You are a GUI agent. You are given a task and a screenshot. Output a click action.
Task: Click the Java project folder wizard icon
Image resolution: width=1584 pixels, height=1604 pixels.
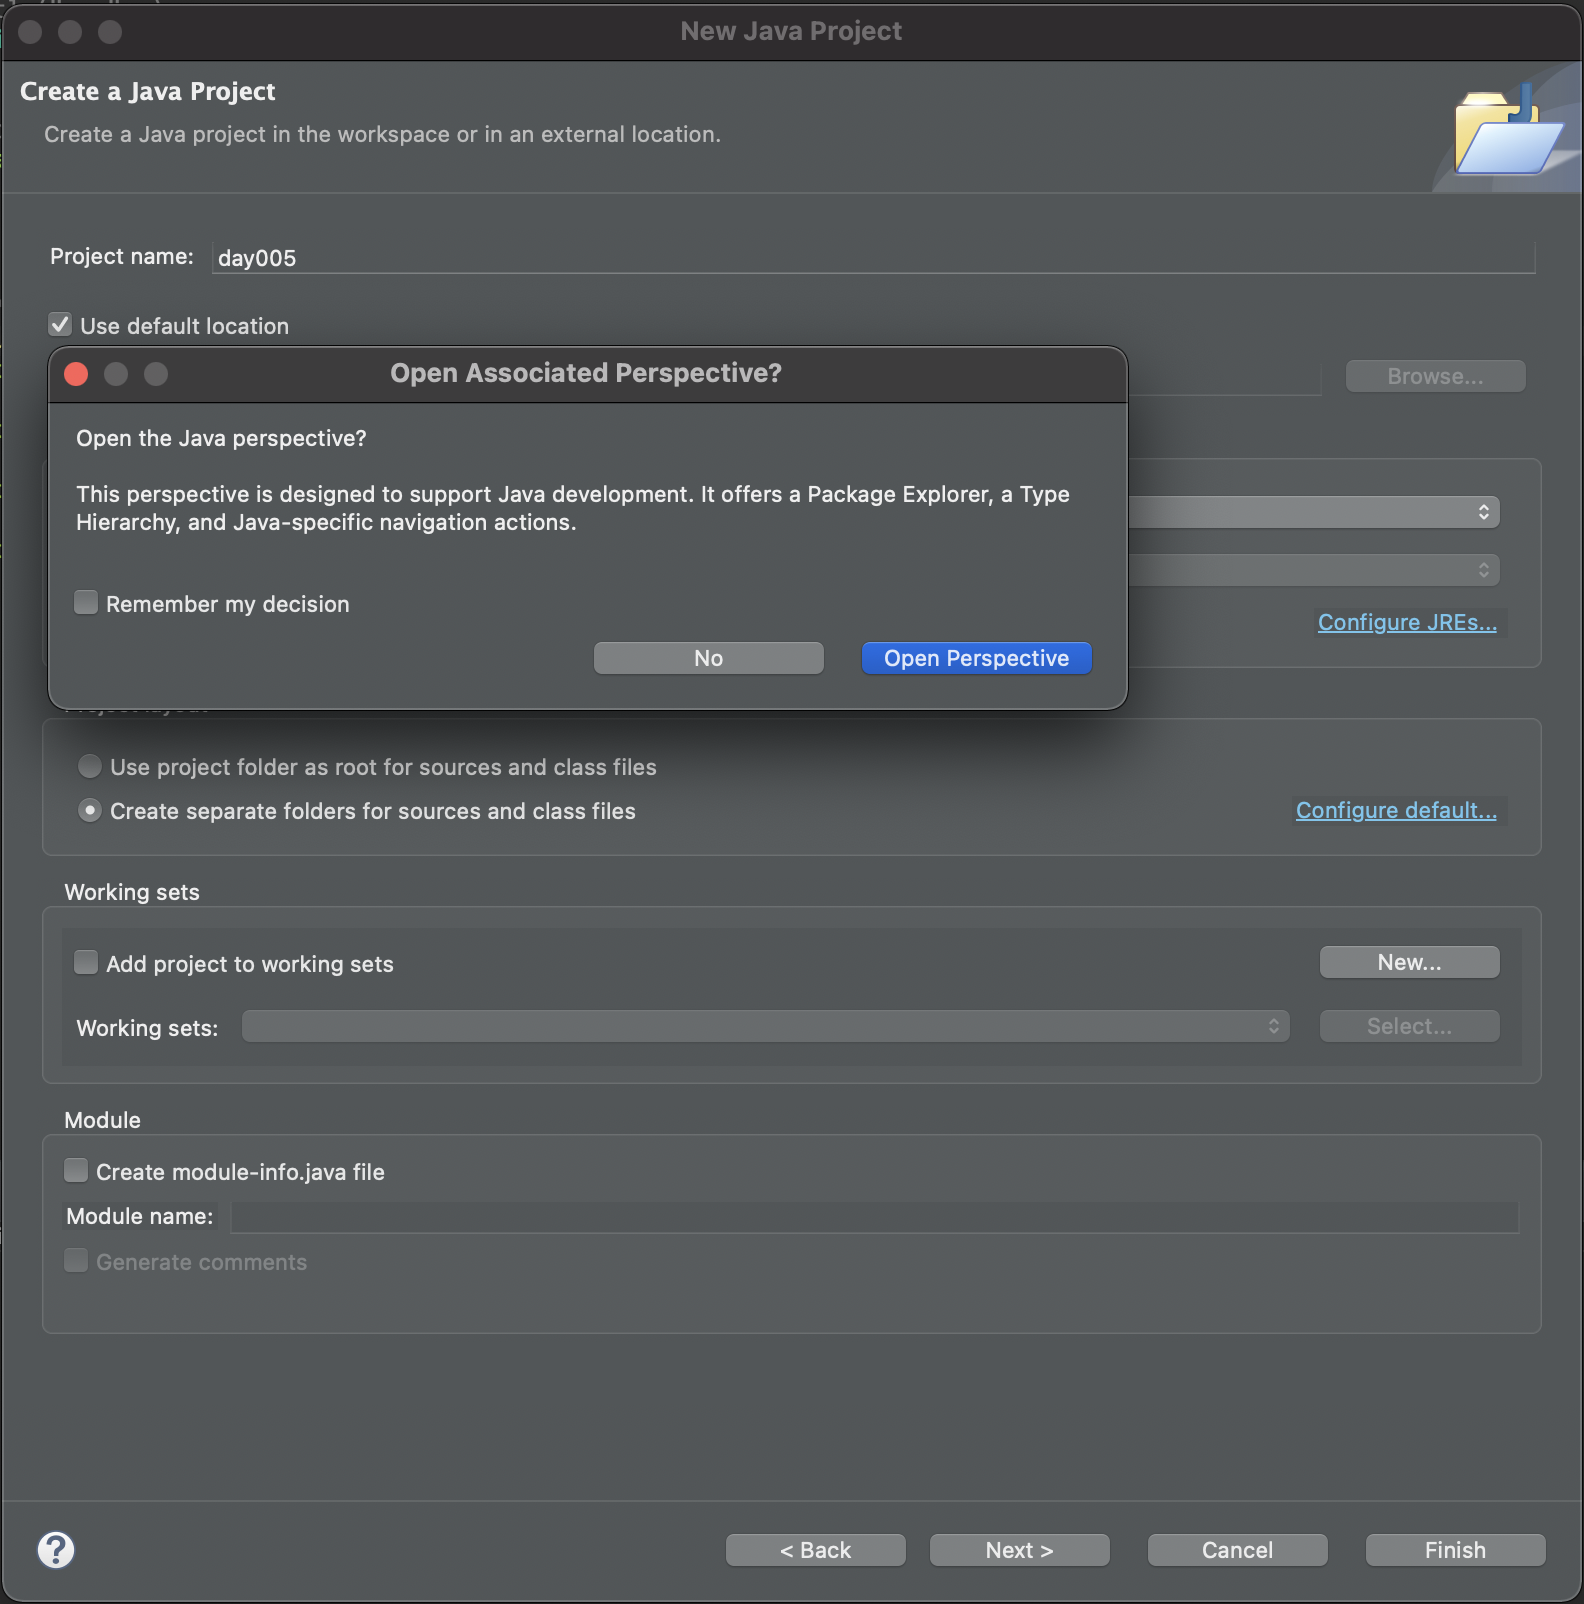point(1508,130)
